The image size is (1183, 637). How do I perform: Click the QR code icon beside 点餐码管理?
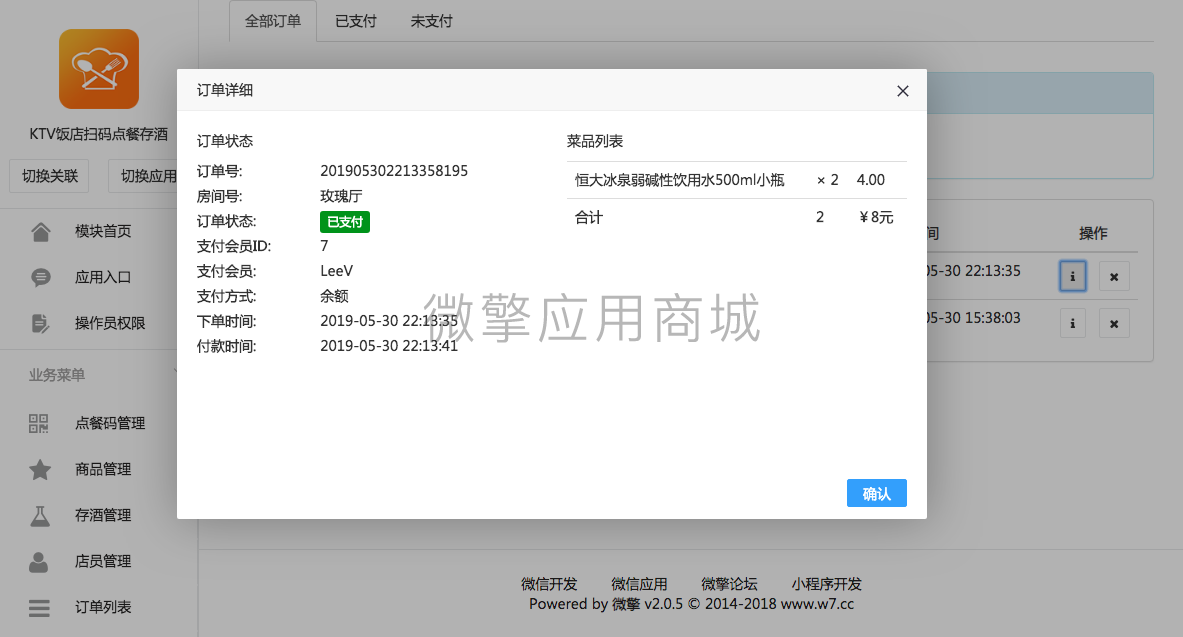38,423
